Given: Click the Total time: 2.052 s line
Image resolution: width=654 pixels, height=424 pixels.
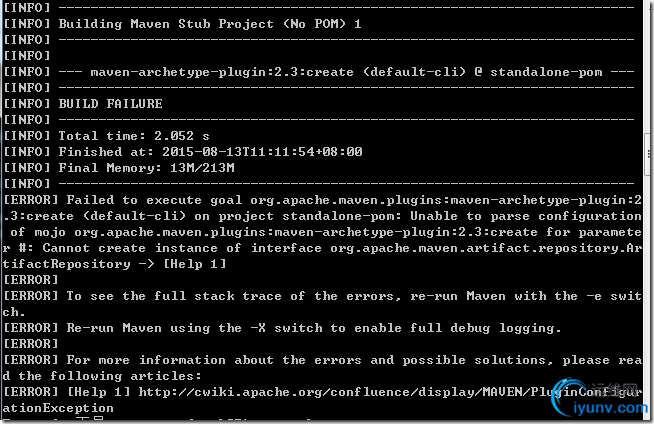Looking at the screenshot, I should (133, 136).
